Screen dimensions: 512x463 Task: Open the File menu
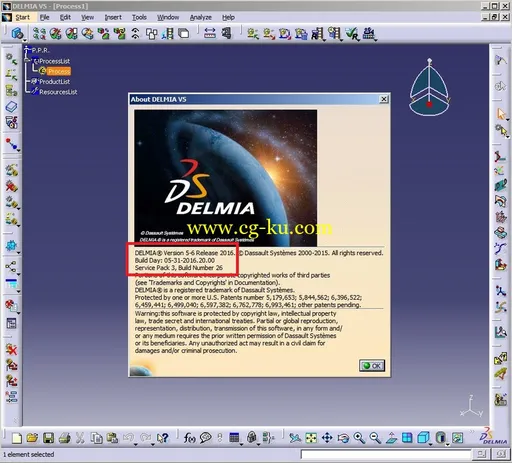click(x=44, y=17)
